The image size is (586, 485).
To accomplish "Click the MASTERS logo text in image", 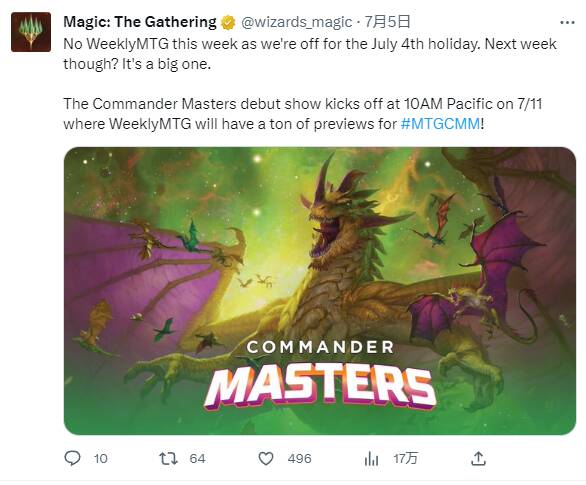I will (x=320, y=387).
